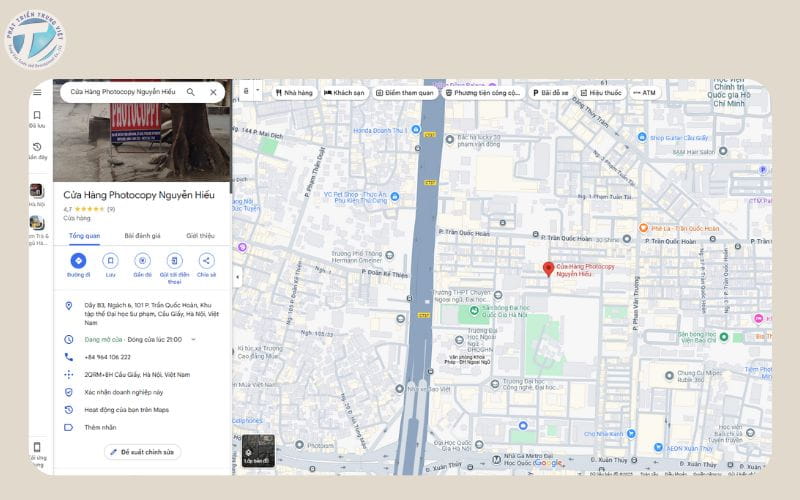
Task: Click the search magnifier icon
Action: tap(191, 92)
